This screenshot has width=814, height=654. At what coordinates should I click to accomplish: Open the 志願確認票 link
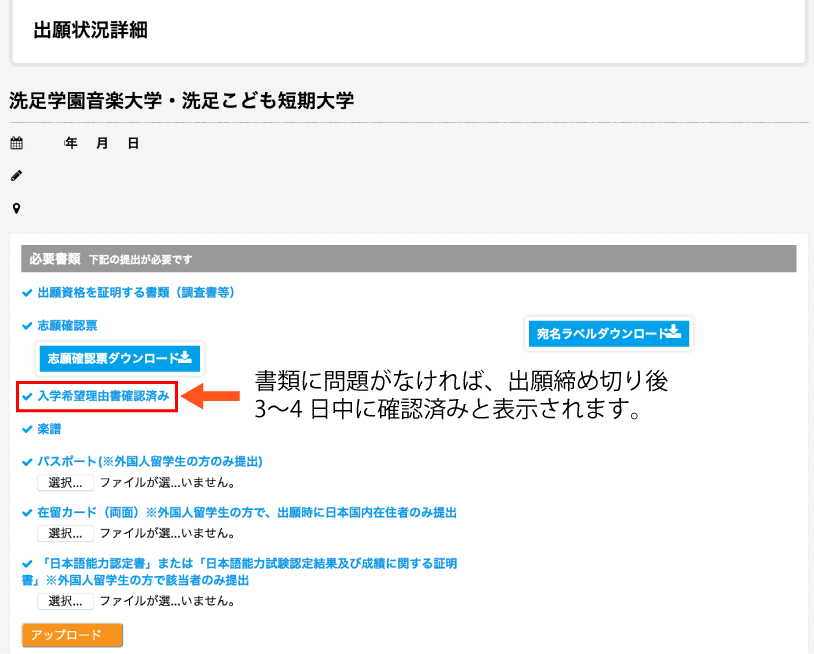tap(67, 325)
